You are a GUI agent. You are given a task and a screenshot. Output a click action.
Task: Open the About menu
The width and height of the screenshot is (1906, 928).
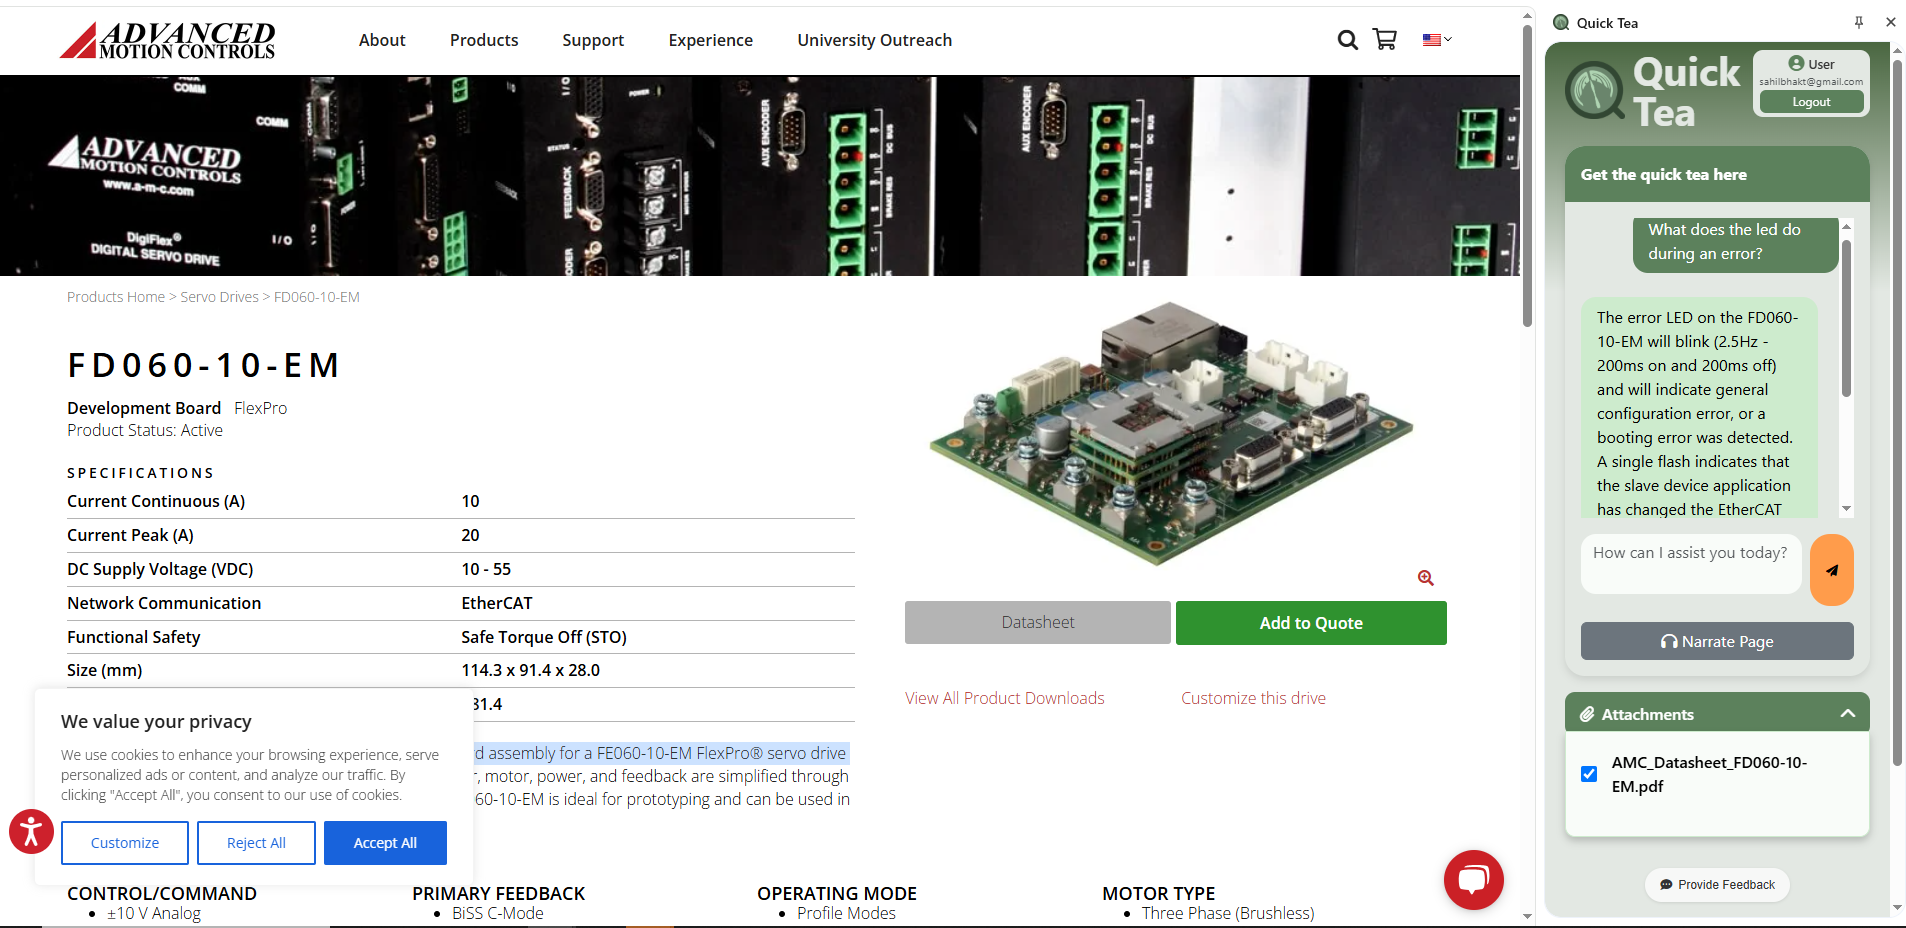[x=382, y=40]
